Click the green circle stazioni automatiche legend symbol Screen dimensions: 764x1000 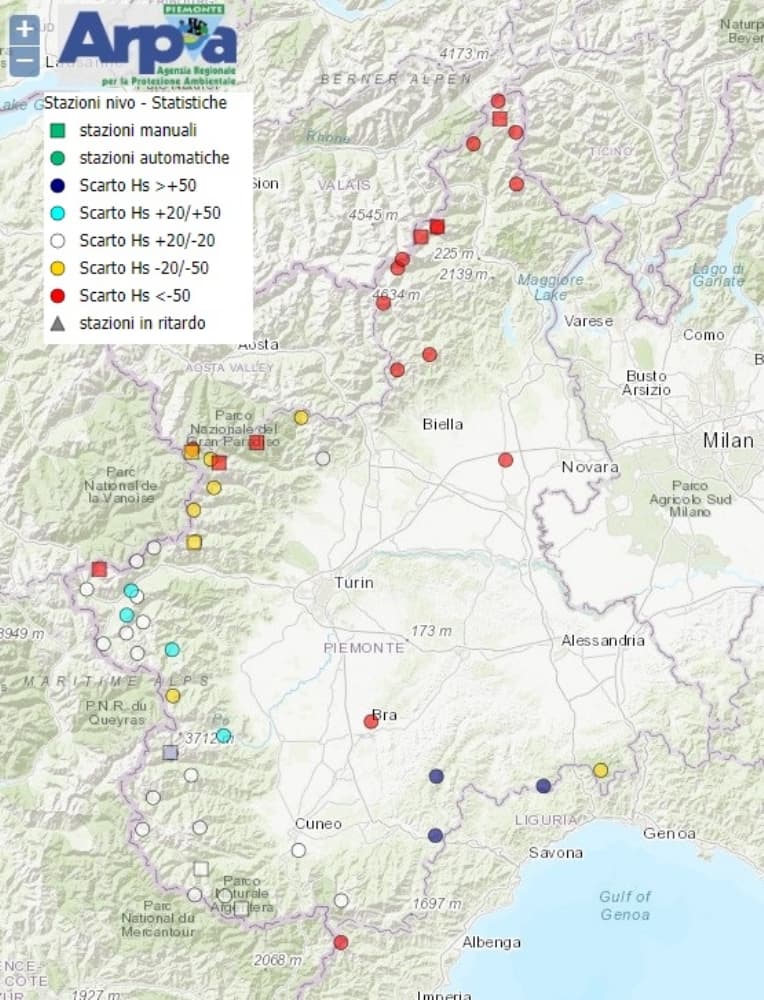click(x=59, y=158)
